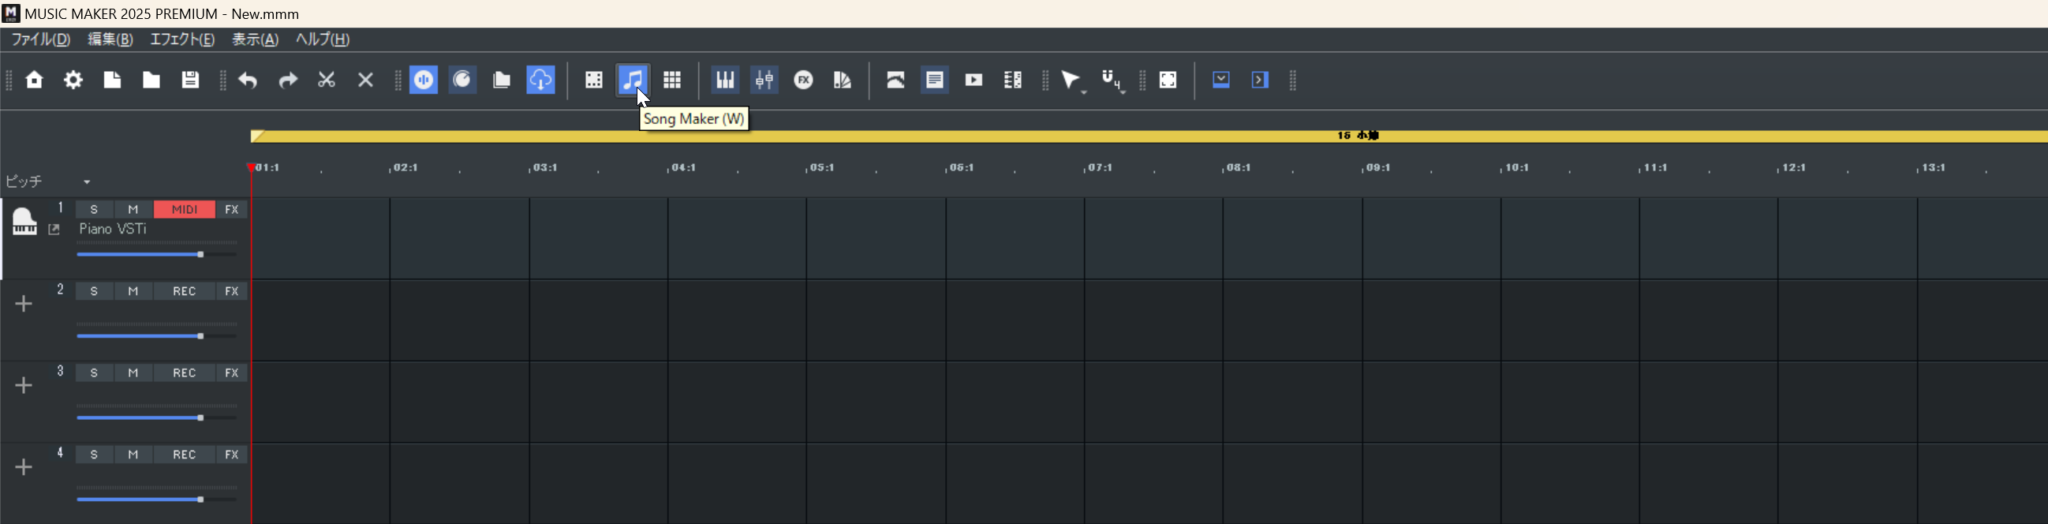Click the Song Maker music note icon
2048x524 pixels.
coord(632,80)
